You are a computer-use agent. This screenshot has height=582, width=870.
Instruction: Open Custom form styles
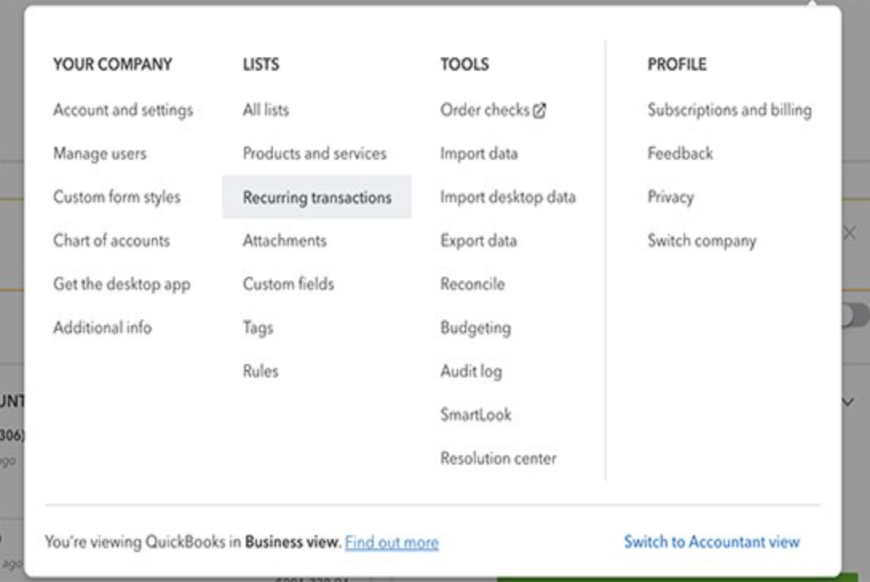tap(117, 197)
